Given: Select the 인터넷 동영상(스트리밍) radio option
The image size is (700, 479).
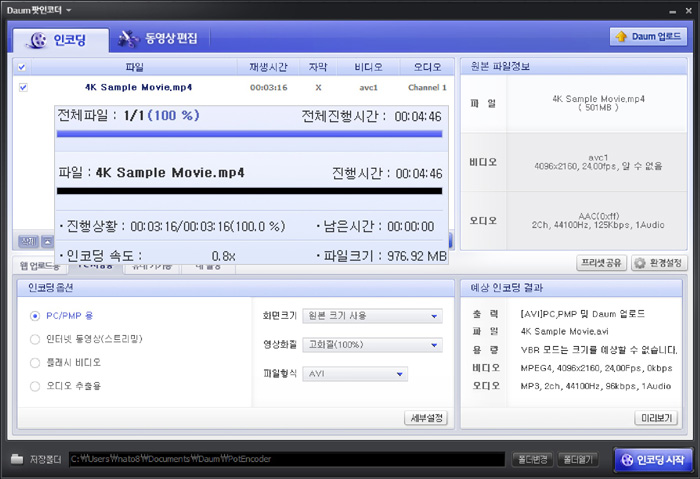Looking at the screenshot, I should click(x=37, y=339).
